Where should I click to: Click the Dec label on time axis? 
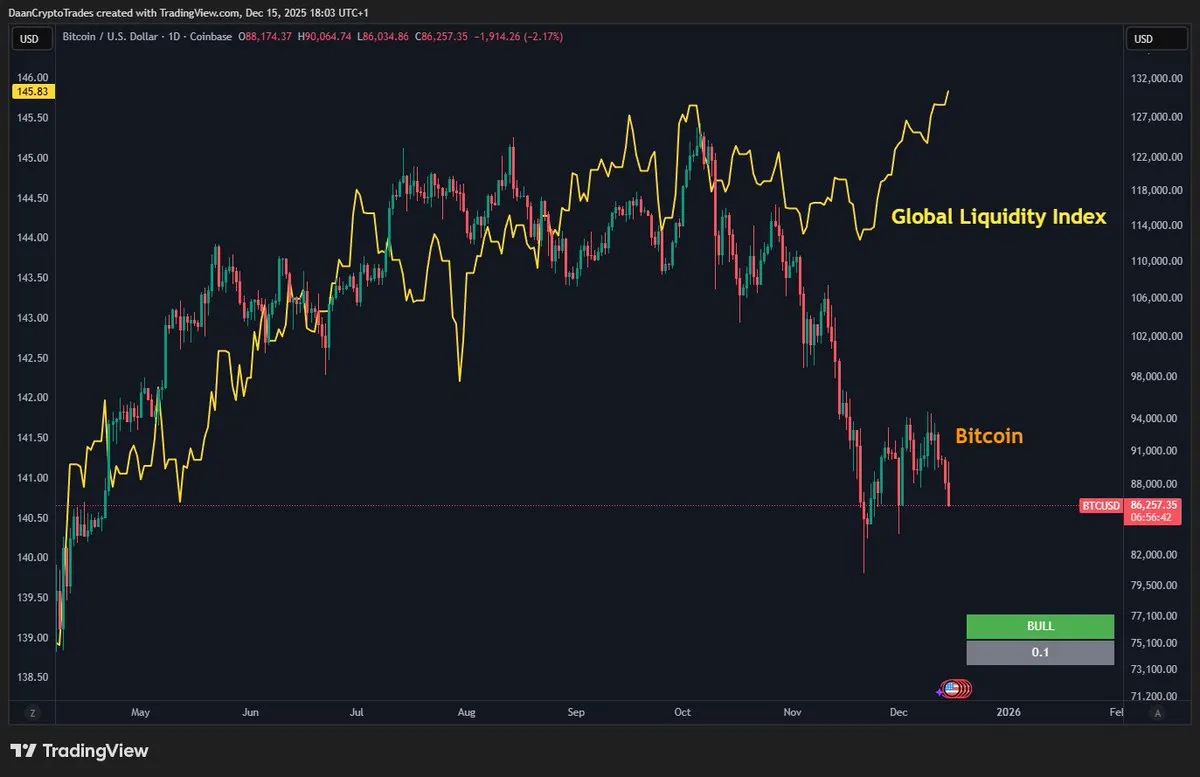pos(898,713)
